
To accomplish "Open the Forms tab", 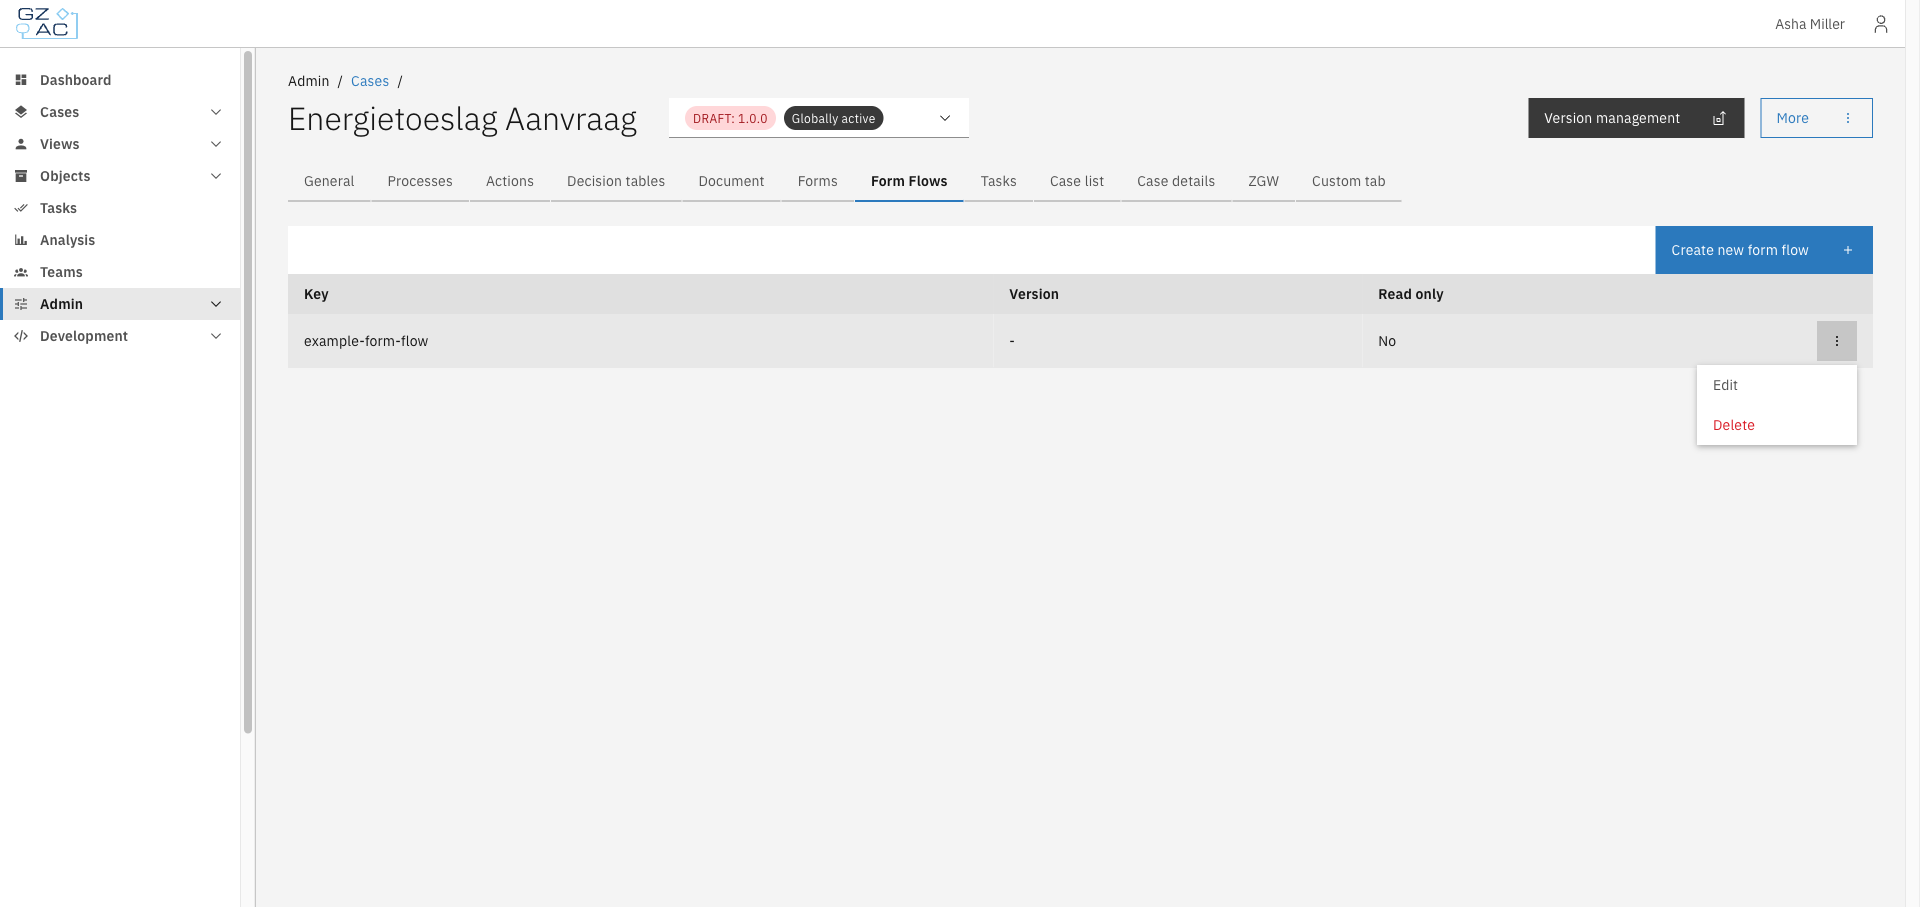I will tap(818, 181).
